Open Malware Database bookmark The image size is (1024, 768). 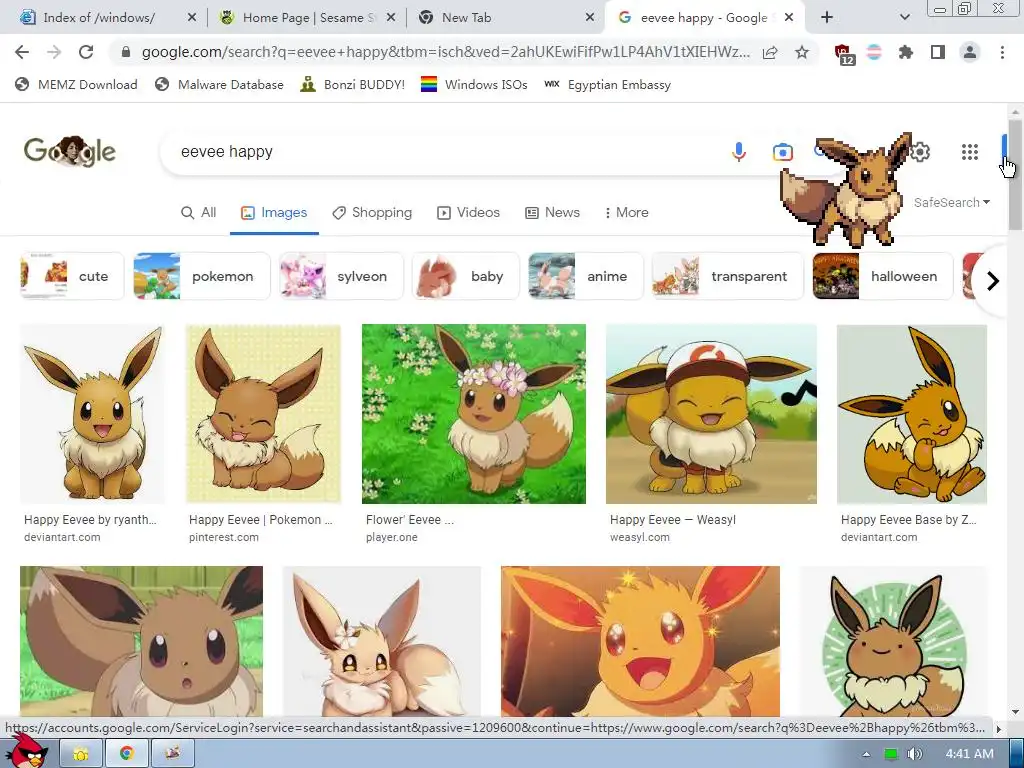[219, 84]
